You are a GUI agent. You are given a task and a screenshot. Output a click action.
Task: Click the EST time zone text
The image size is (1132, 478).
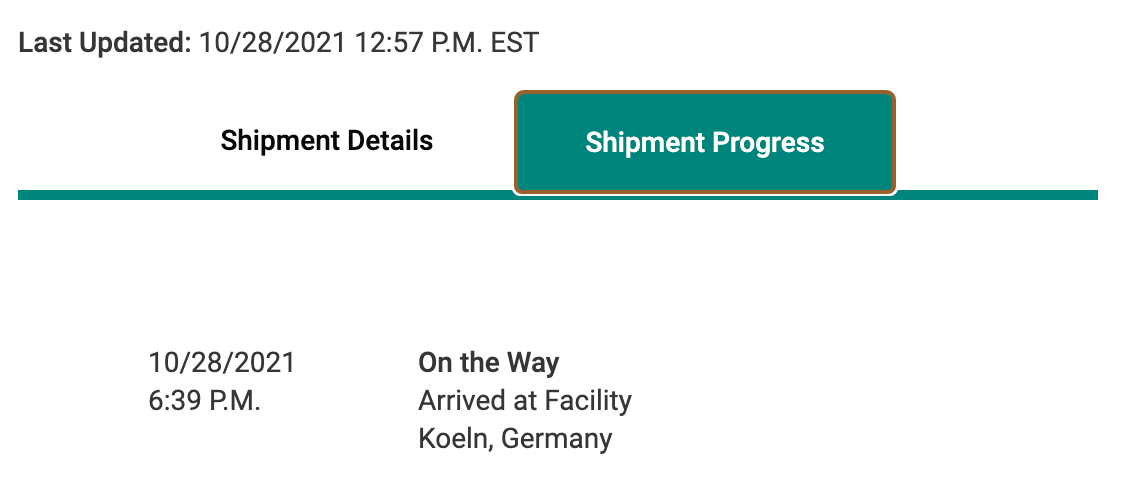point(514,43)
